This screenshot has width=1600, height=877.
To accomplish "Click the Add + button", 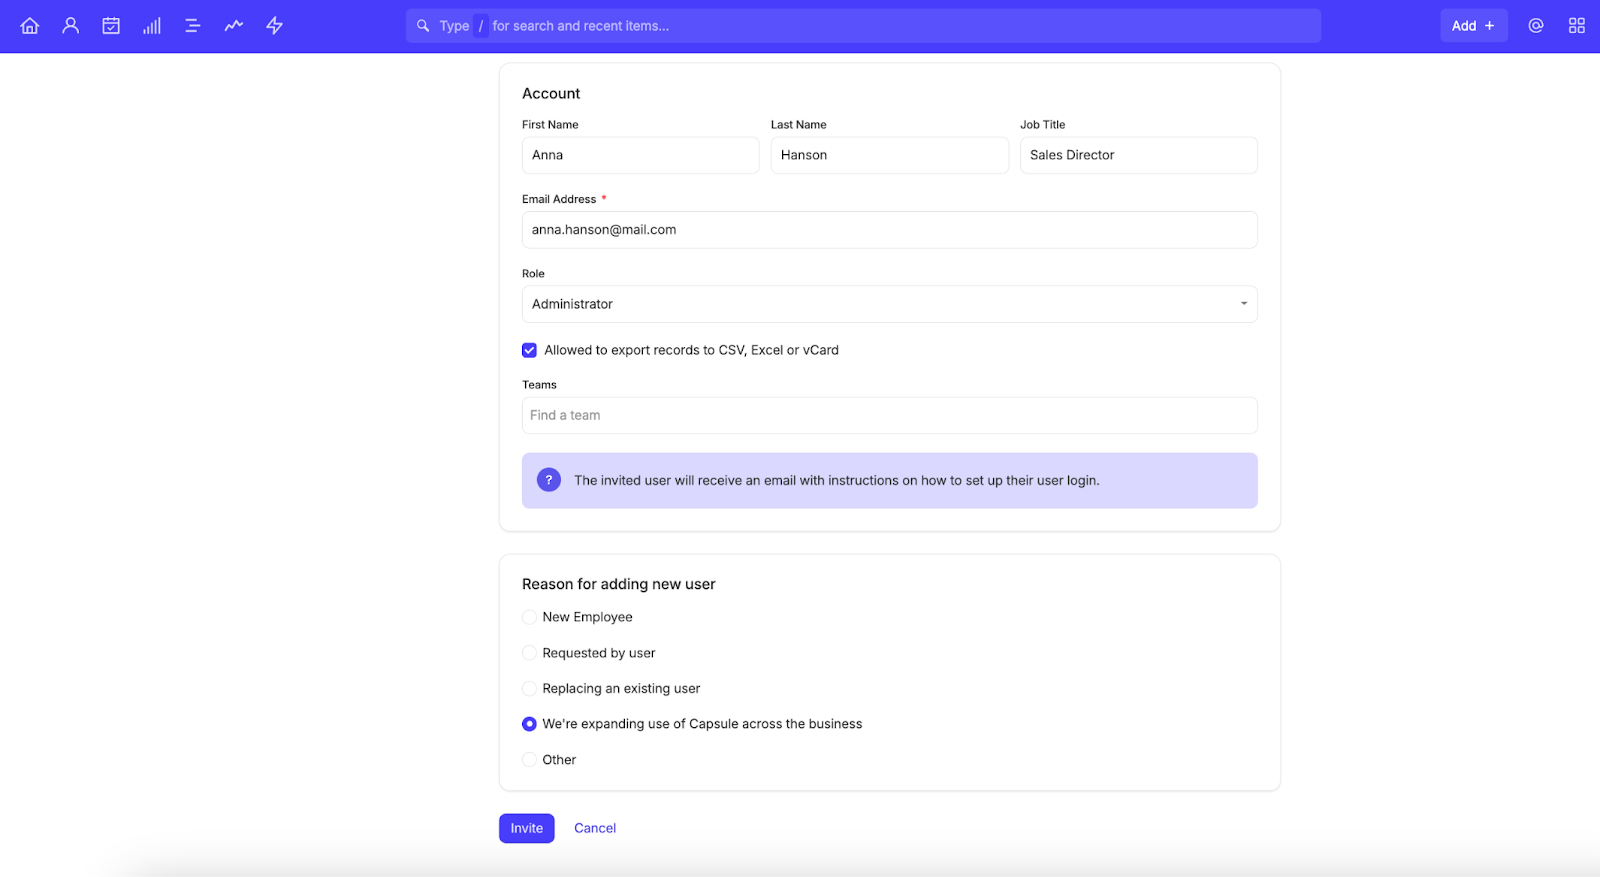I will click(x=1473, y=26).
